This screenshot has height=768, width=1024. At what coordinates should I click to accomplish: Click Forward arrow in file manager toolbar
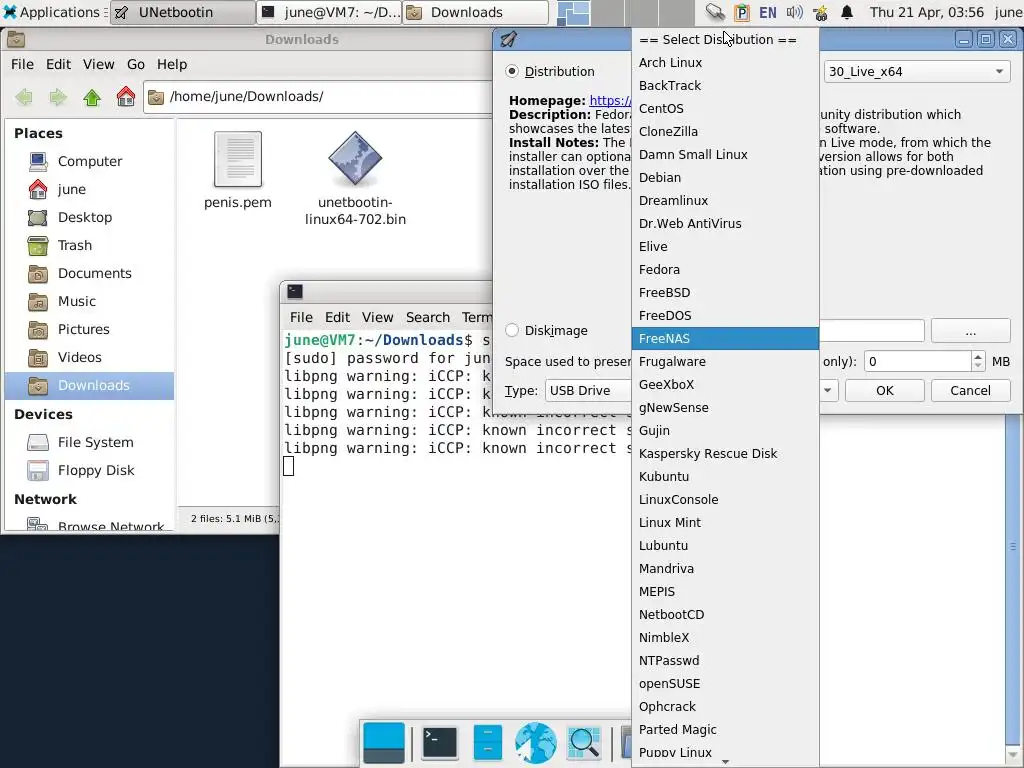tap(58, 97)
